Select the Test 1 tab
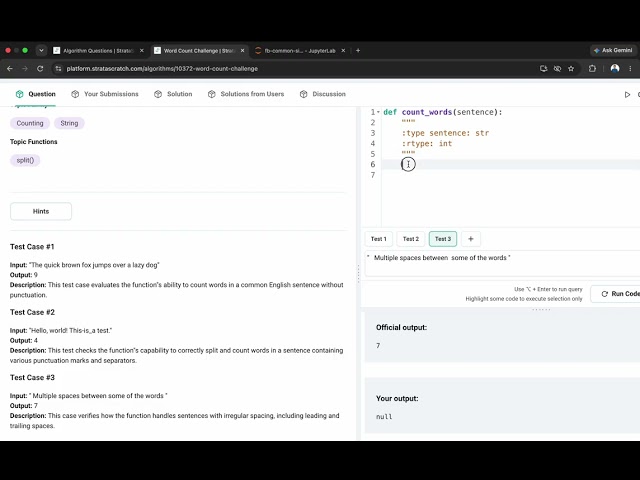The height and width of the screenshot is (480, 640). (x=378, y=239)
